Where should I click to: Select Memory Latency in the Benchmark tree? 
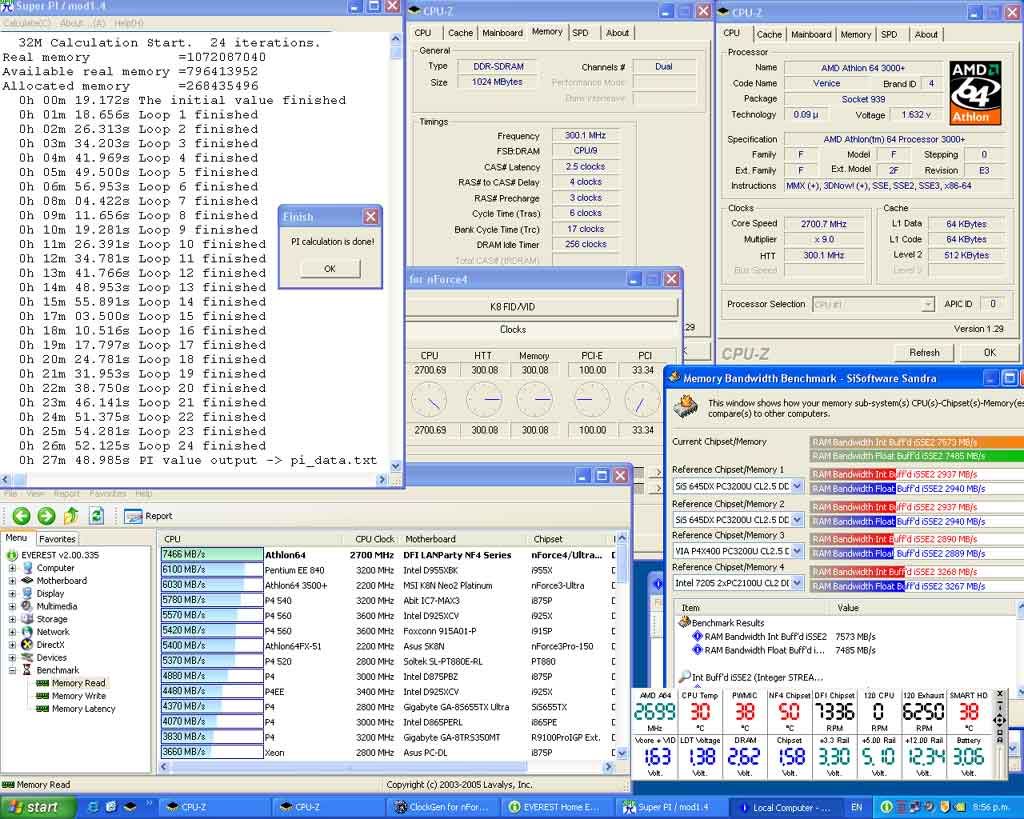83,709
